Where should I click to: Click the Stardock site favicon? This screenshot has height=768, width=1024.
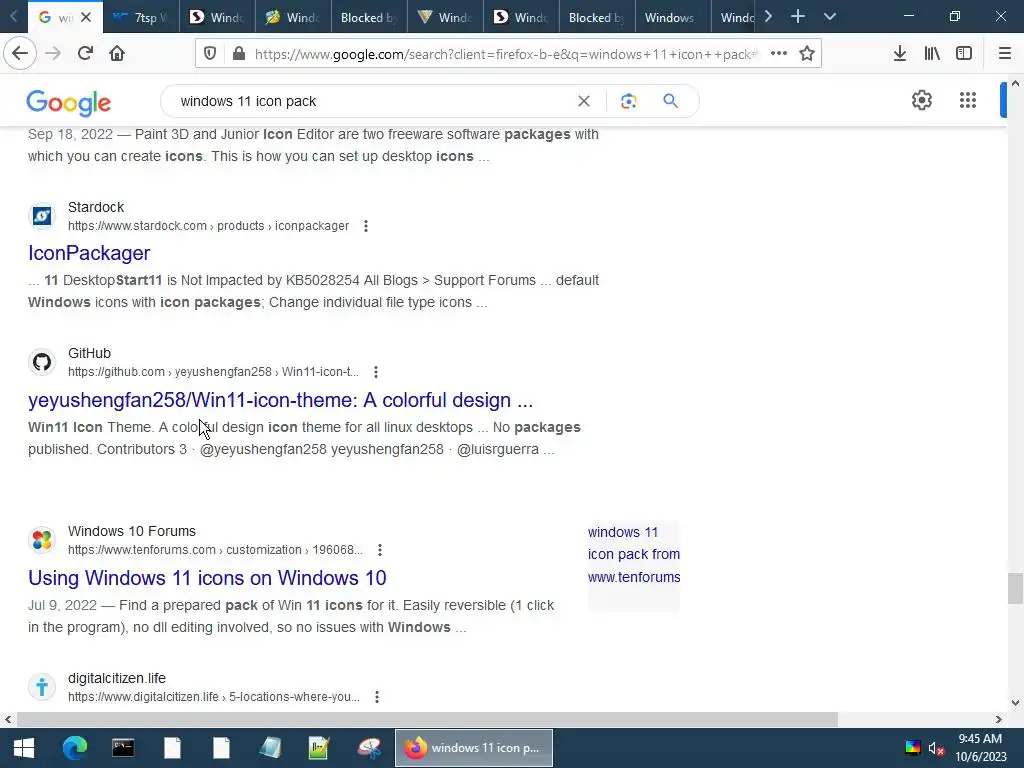pyautogui.click(x=42, y=216)
